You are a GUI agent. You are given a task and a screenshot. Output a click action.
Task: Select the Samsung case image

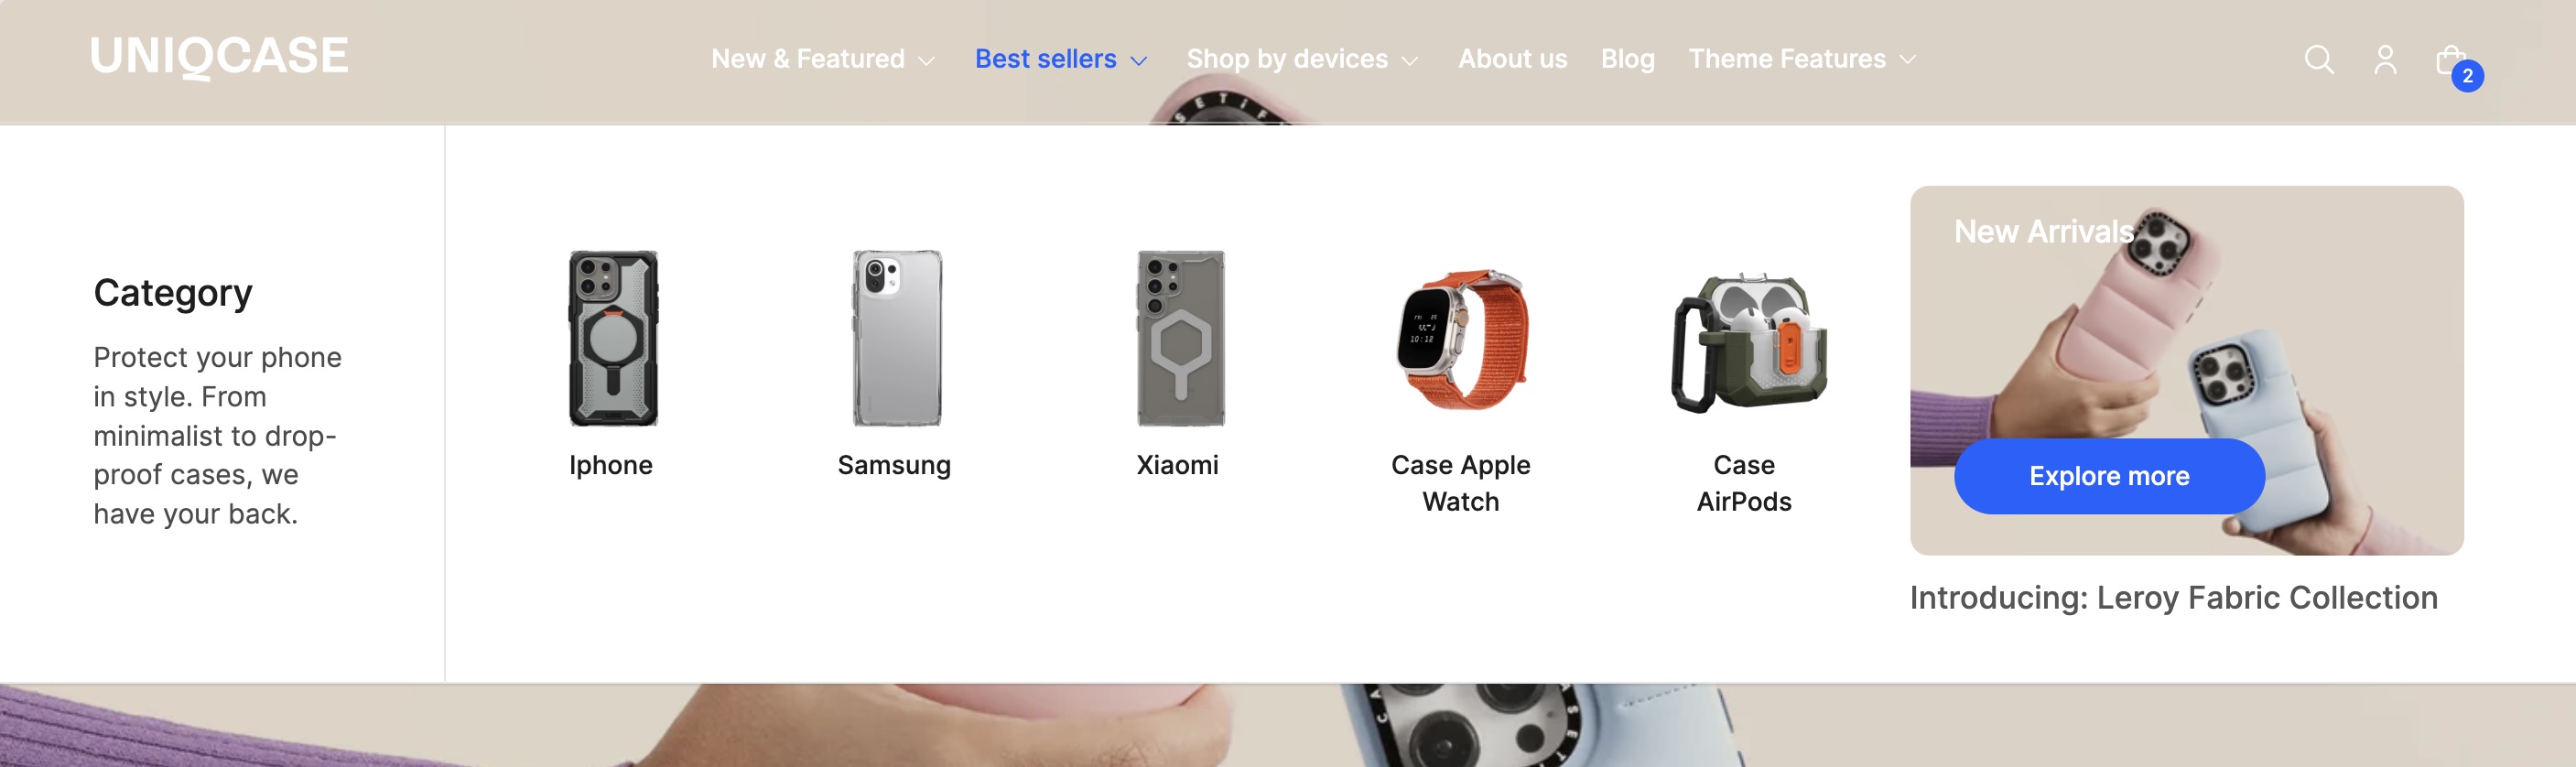[896, 338]
